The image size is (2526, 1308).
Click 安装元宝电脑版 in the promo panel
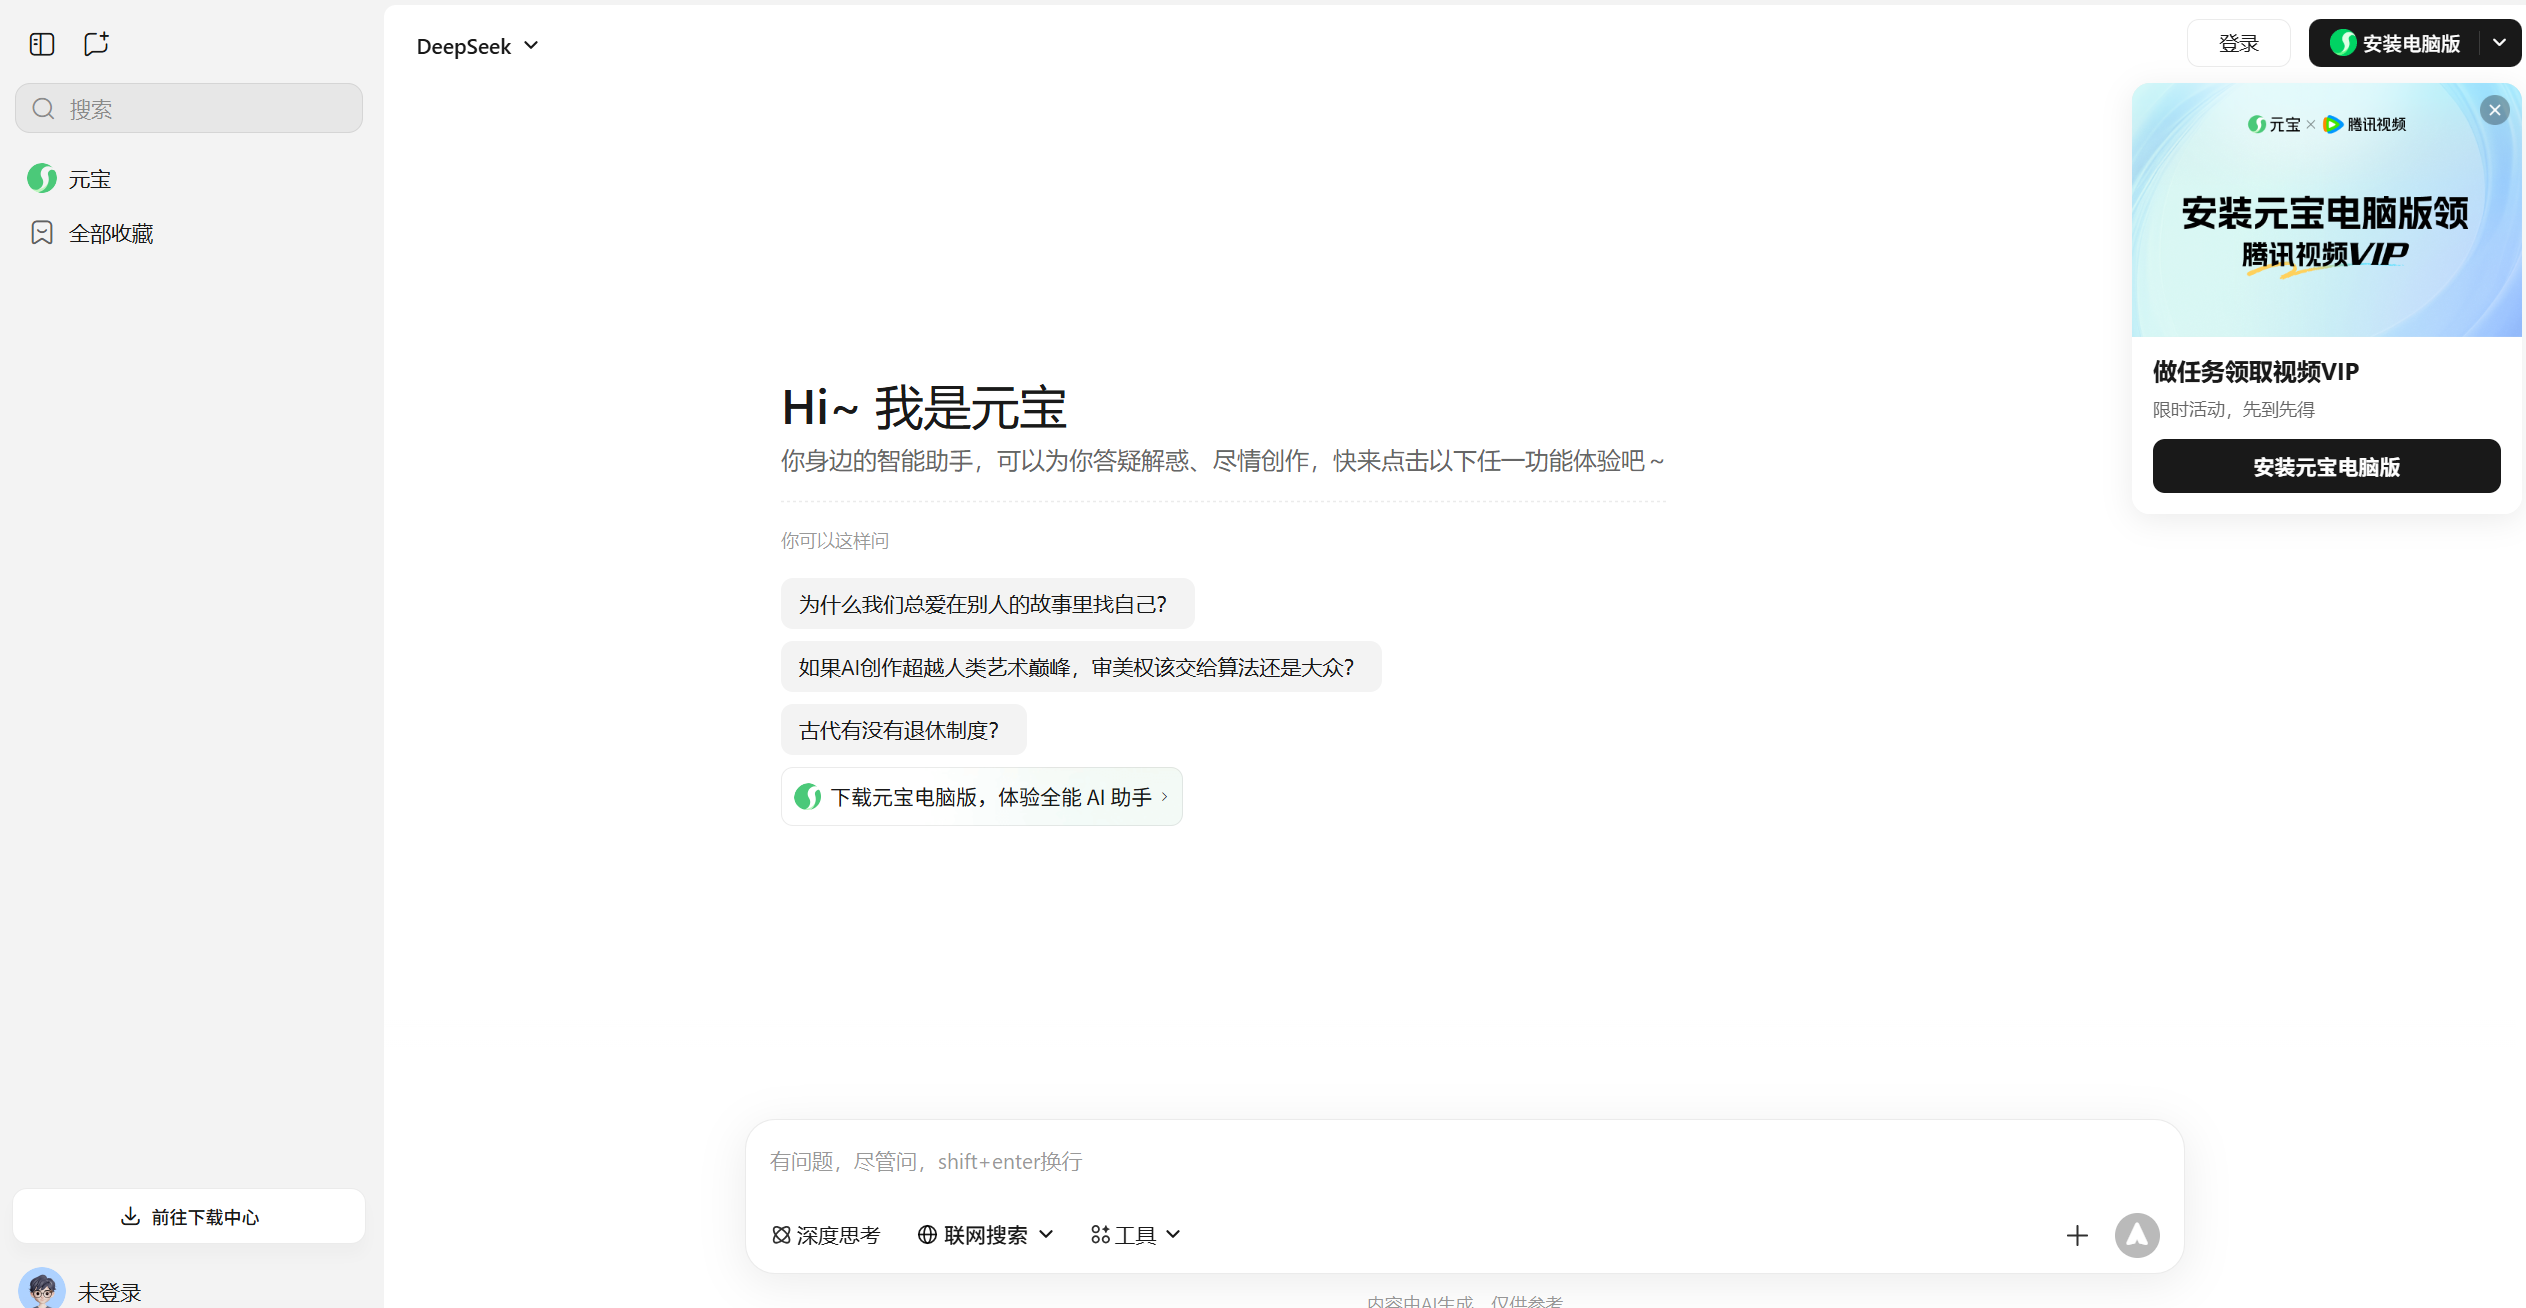pos(2326,466)
